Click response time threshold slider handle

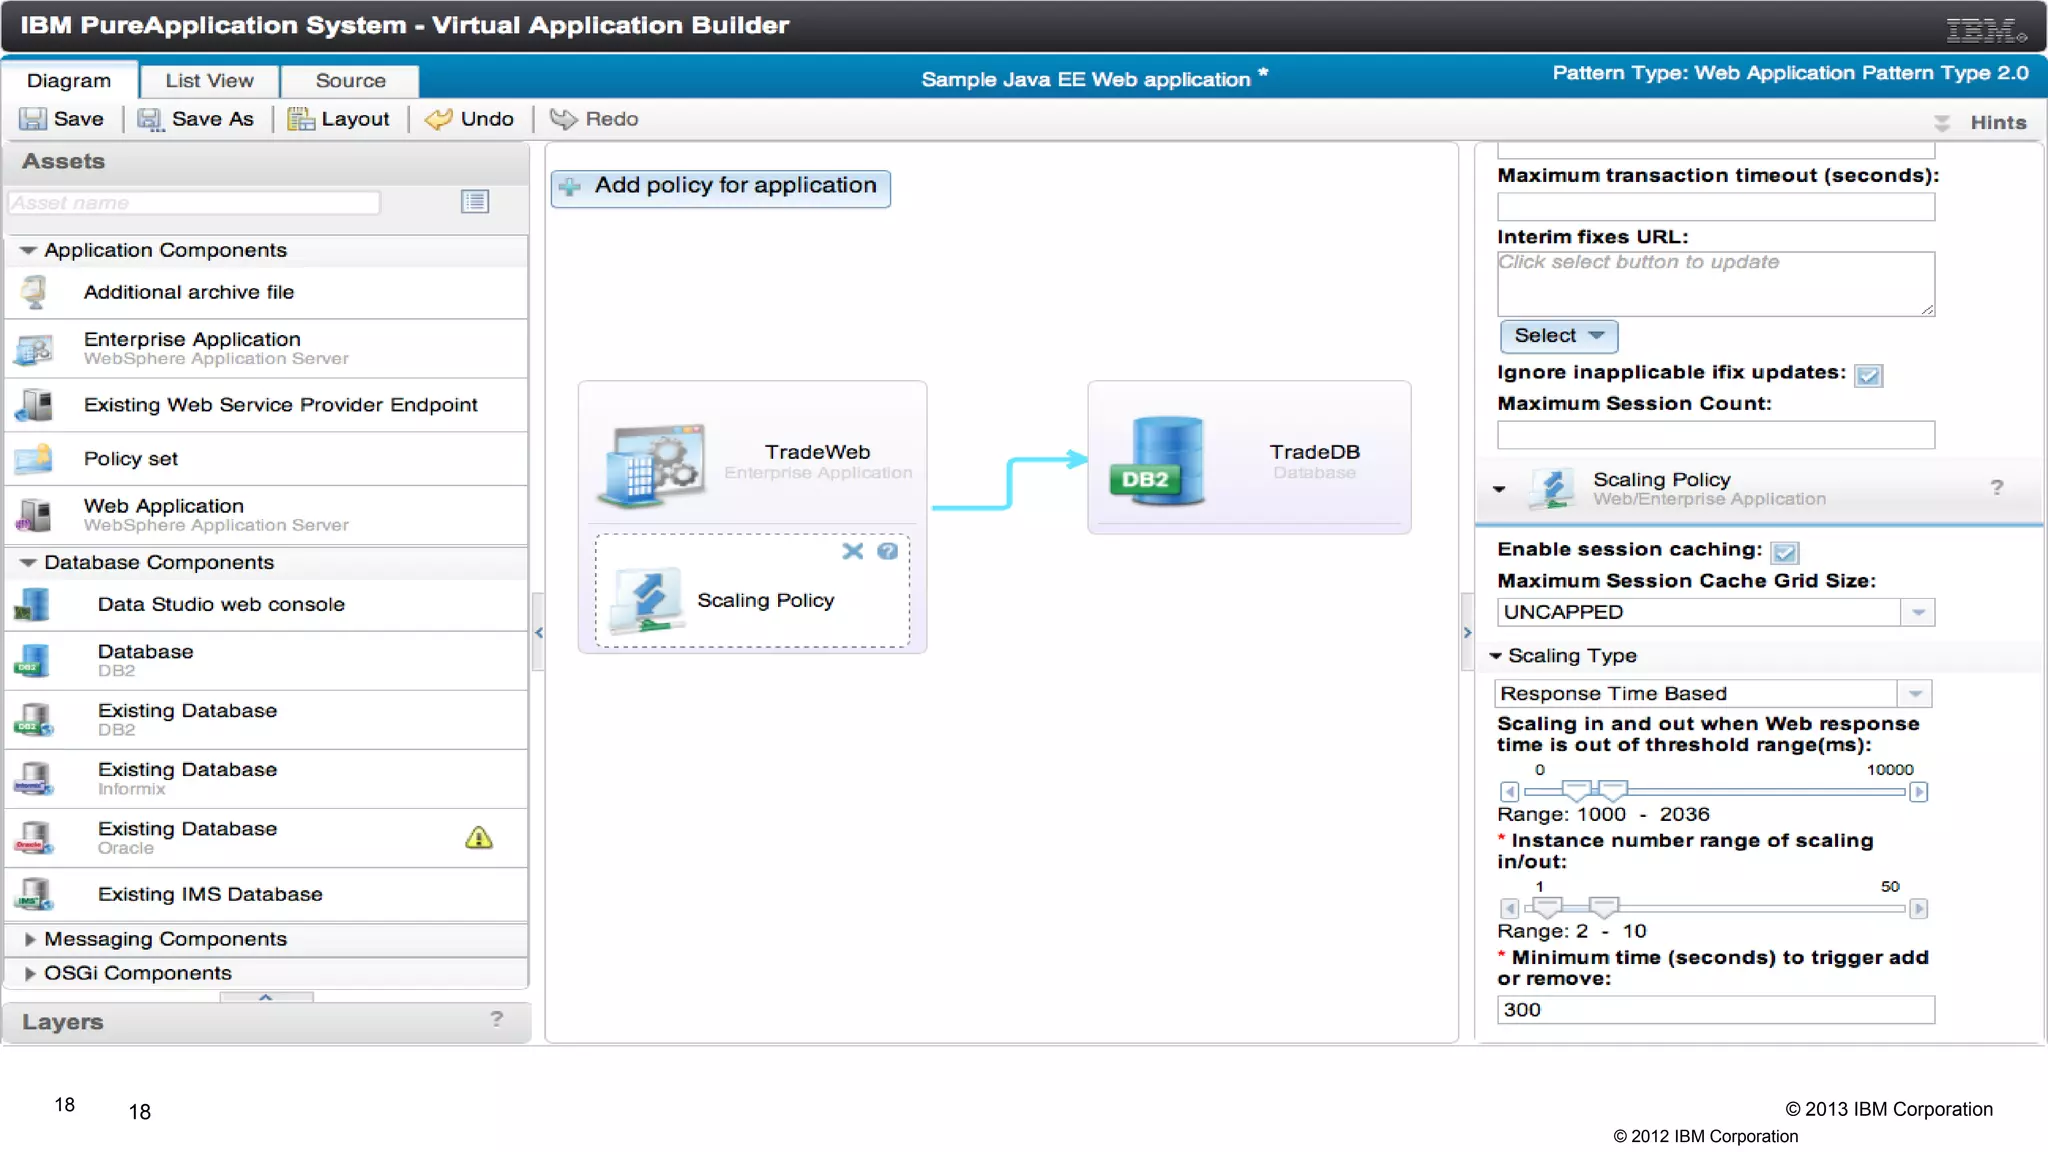pyautogui.click(x=1577, y=790)
